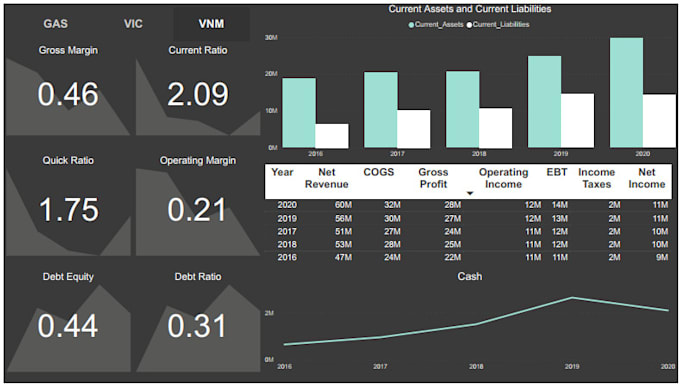The image size is (680, 385).
Task: Sort table by Operating Income header
Action: pos(503,178)
